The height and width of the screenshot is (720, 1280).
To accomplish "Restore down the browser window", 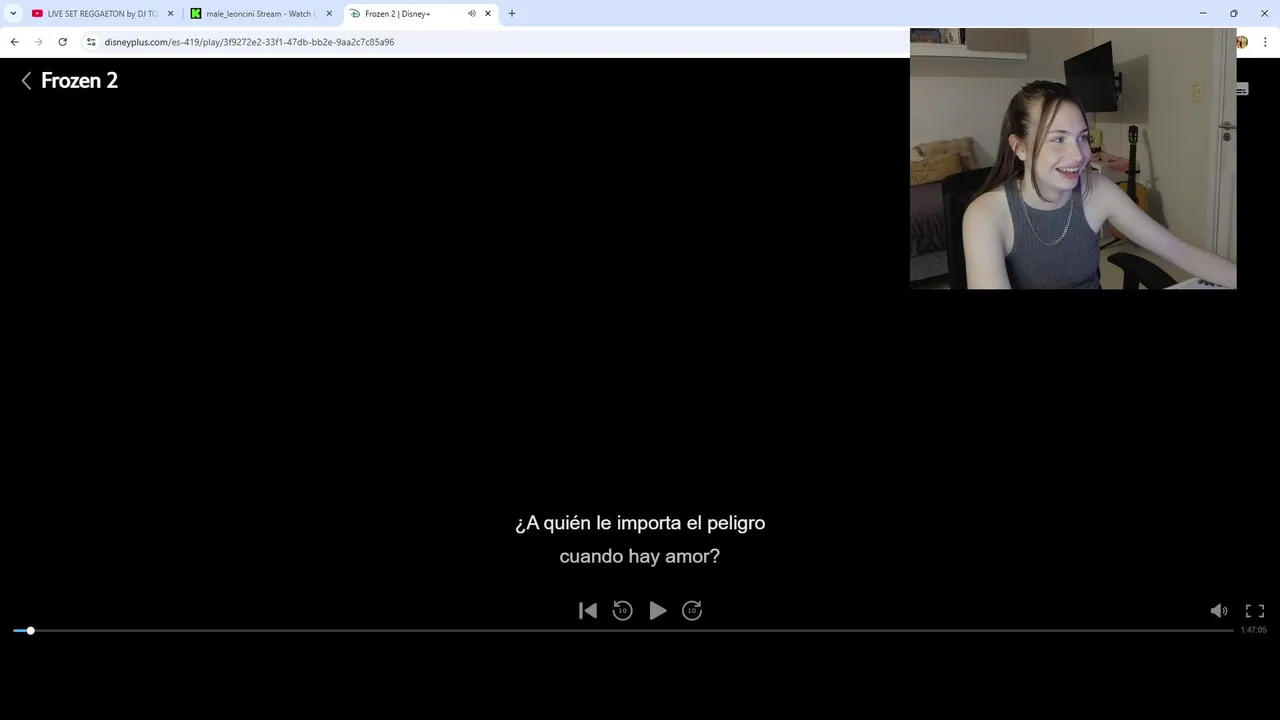I will (x=1234, y=13).
